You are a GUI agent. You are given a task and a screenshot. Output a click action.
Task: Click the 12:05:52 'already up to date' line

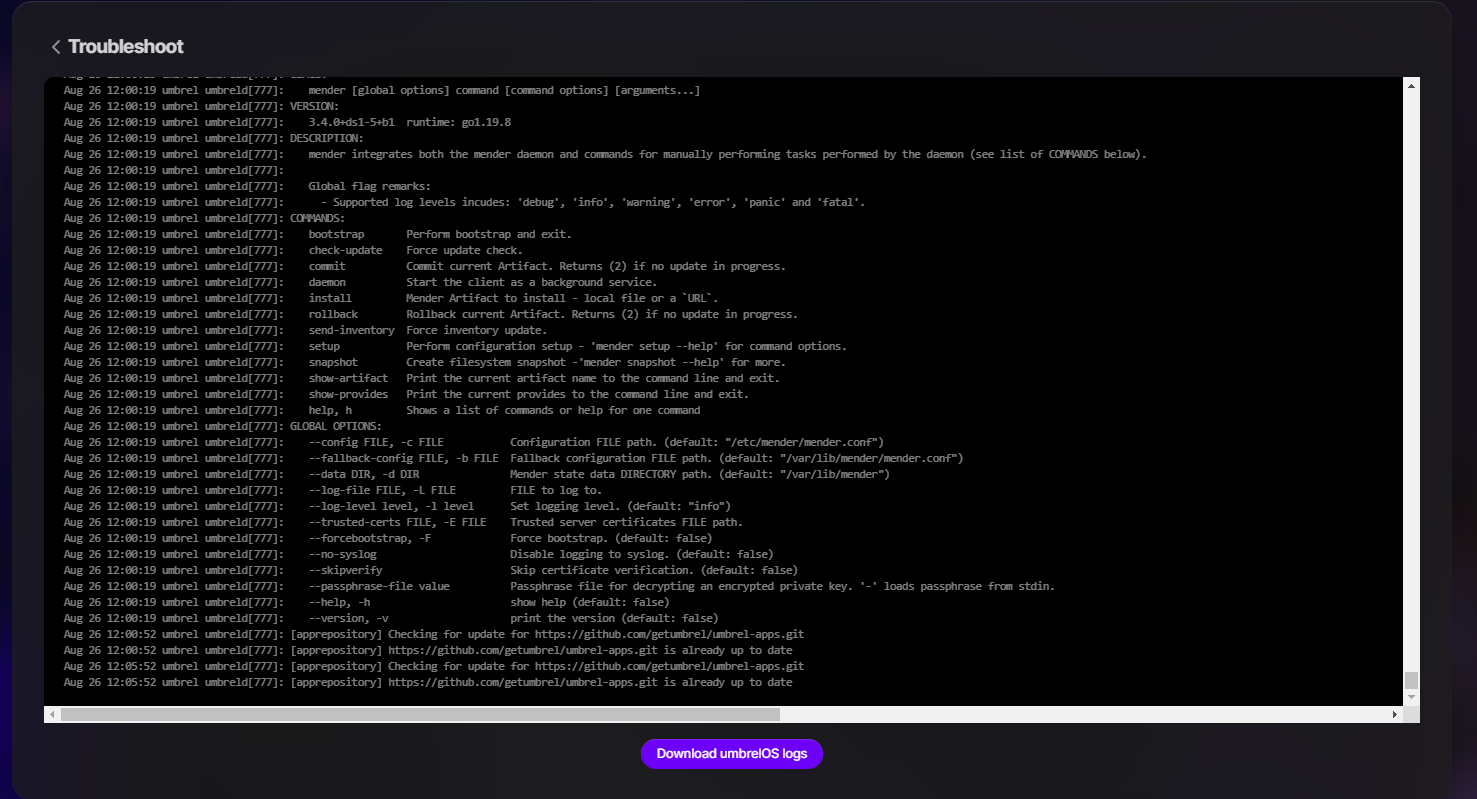[427, 682]
